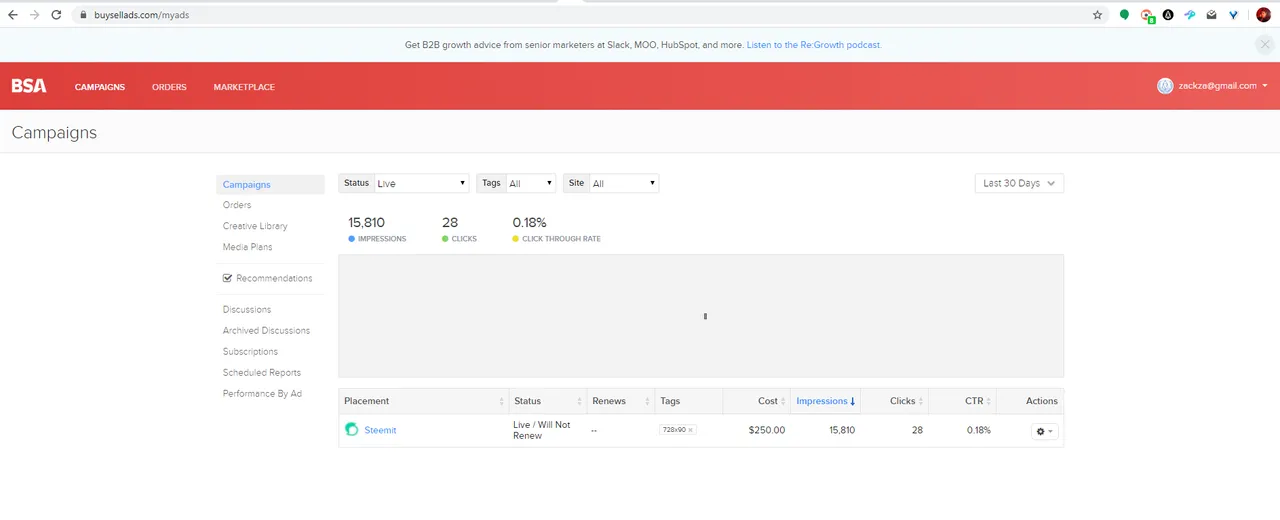Select Orders in the sidebar

click(237, 205)
